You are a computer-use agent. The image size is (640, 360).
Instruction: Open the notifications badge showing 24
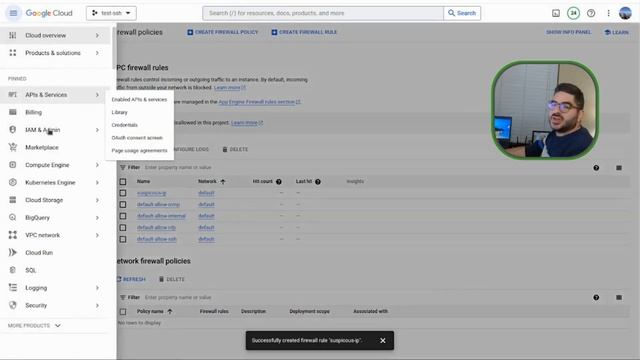click(x=573, y=13)
